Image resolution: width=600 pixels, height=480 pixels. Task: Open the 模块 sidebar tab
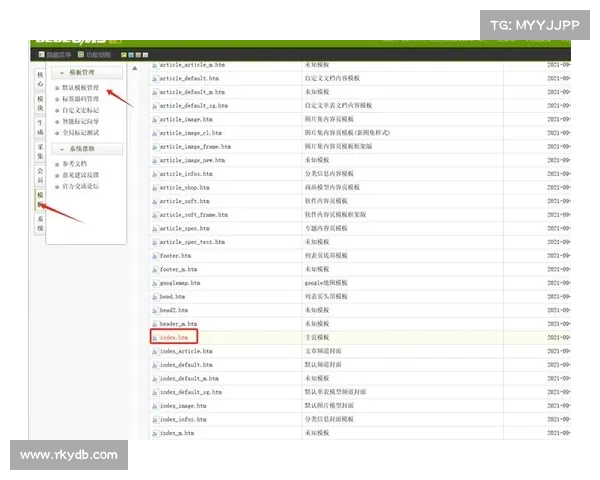pos(40,103)
